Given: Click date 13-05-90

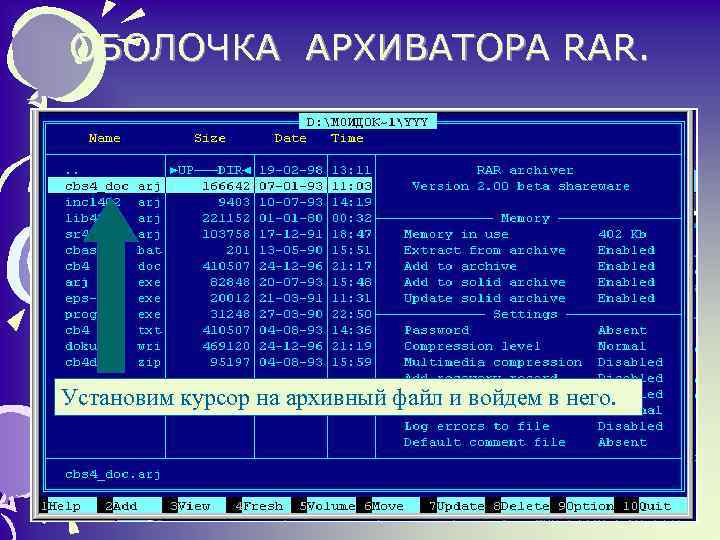Looking at the screenshot, I should click(291, 250).
